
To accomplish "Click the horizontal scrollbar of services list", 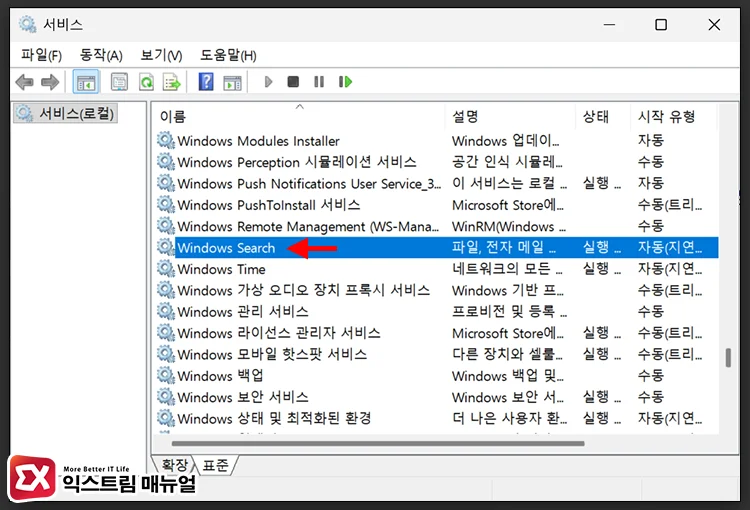I will (x=378, y=443).
